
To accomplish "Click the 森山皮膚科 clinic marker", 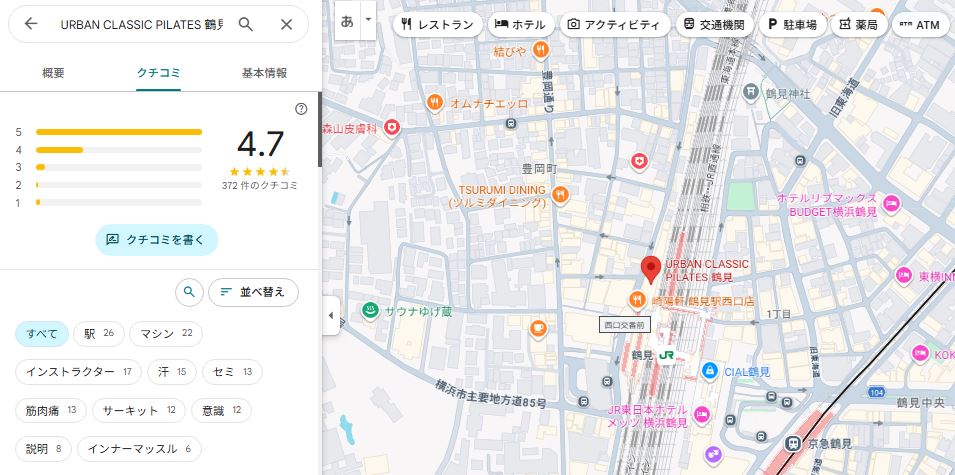I will [393, 128].
